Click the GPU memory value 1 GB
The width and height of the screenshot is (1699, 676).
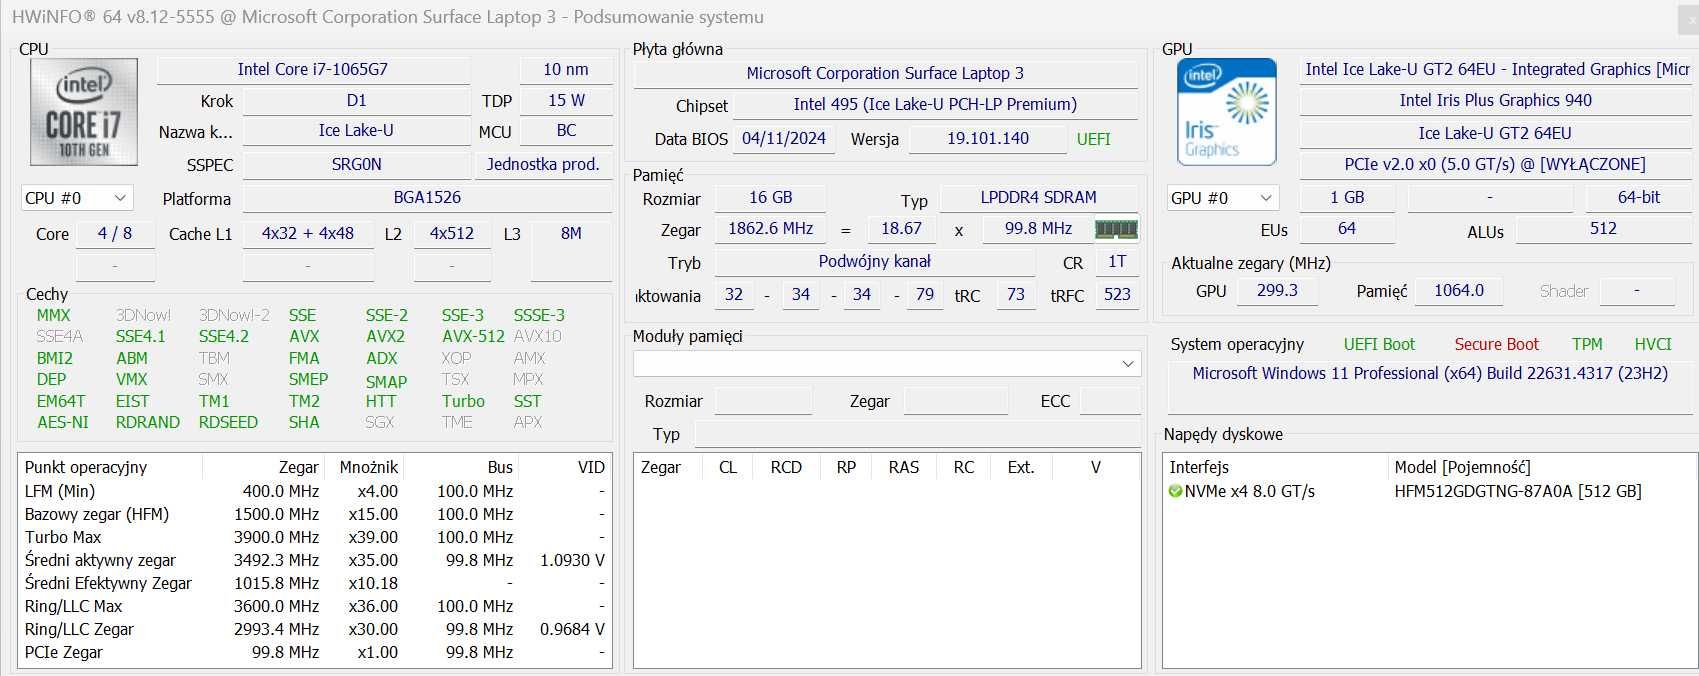[1347, 197]
